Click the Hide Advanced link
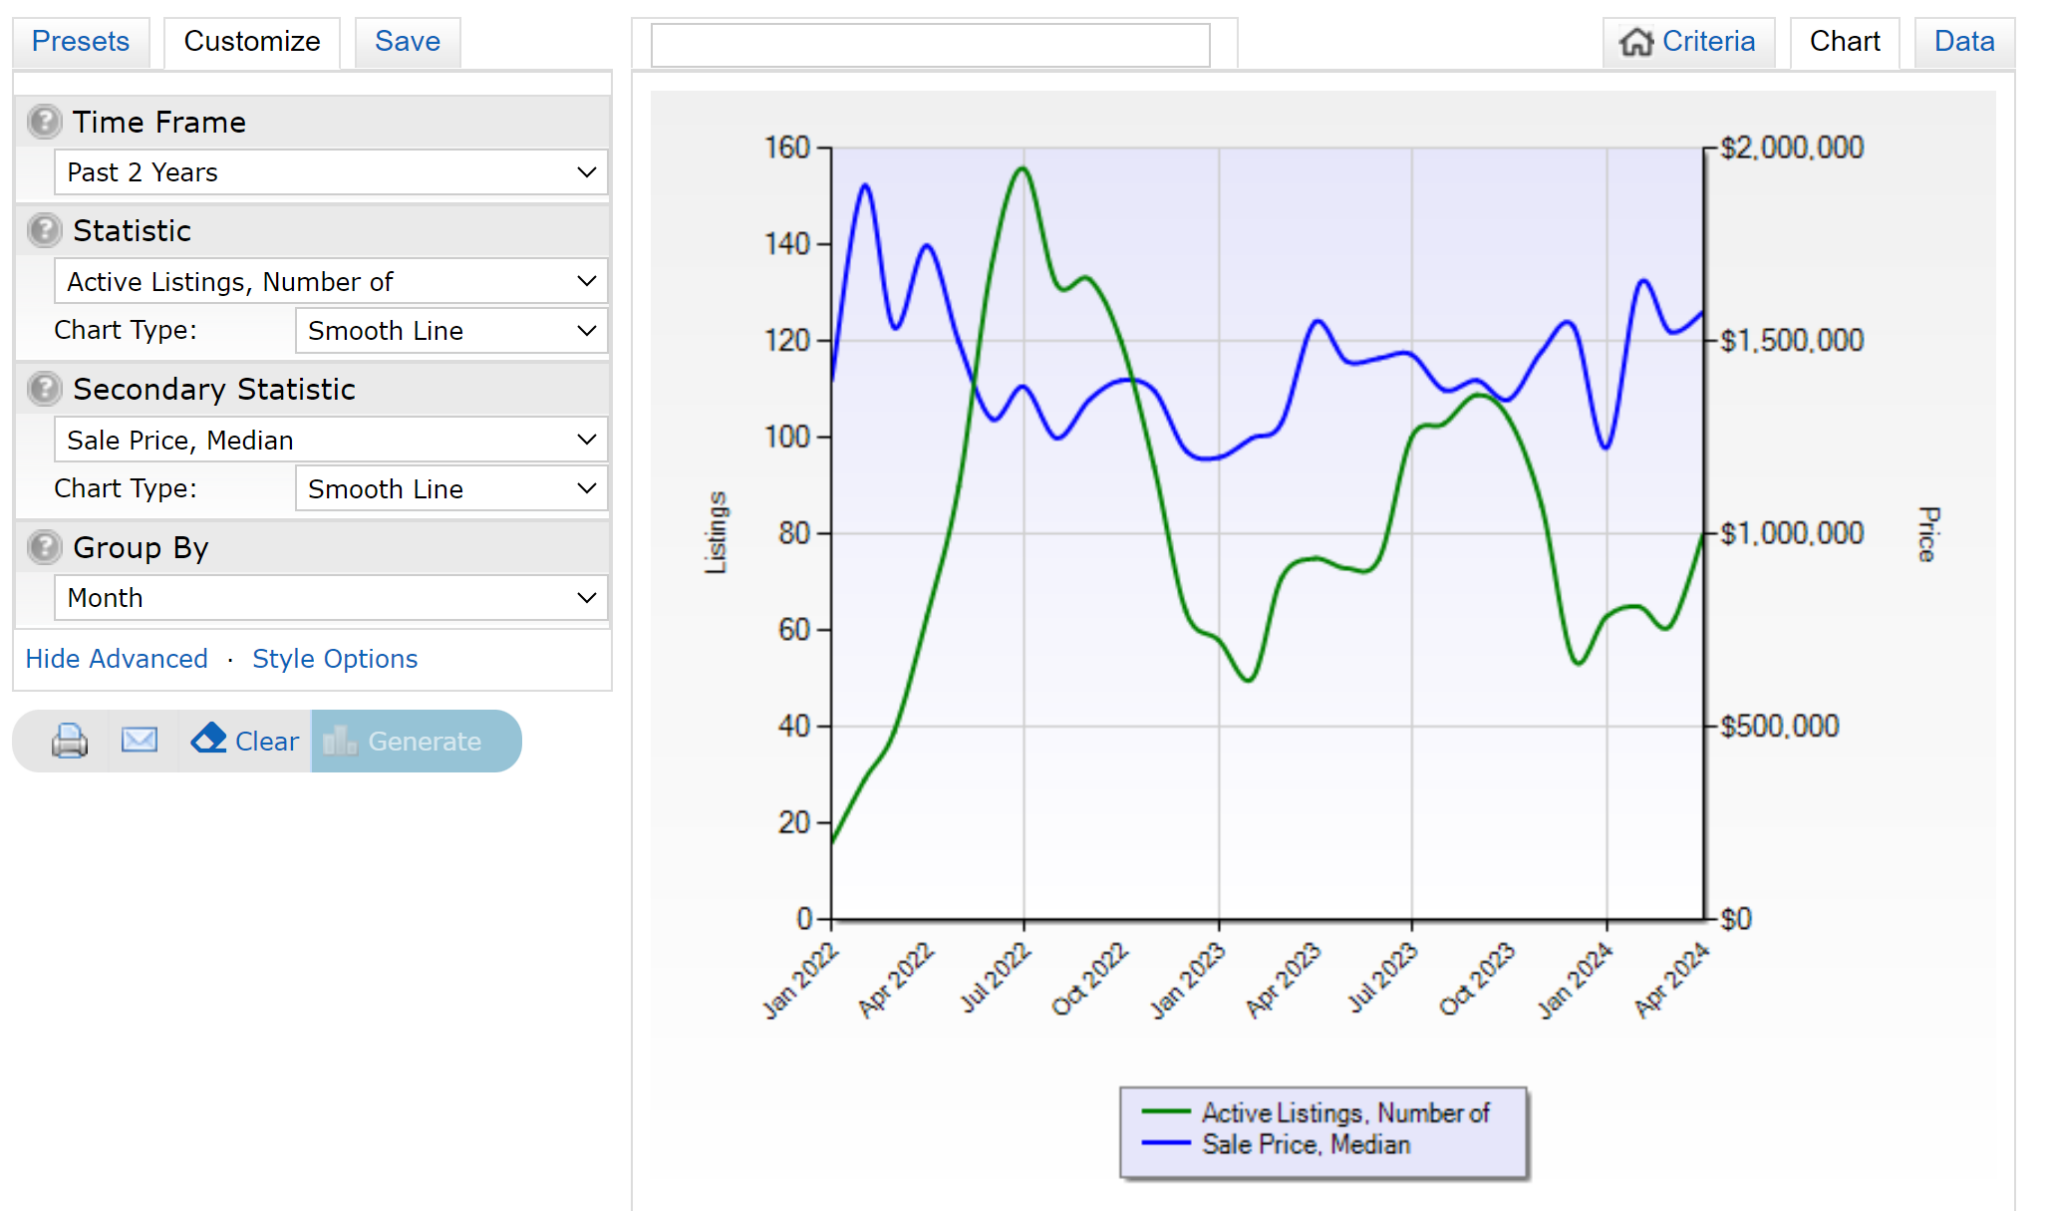 [115, 658]
